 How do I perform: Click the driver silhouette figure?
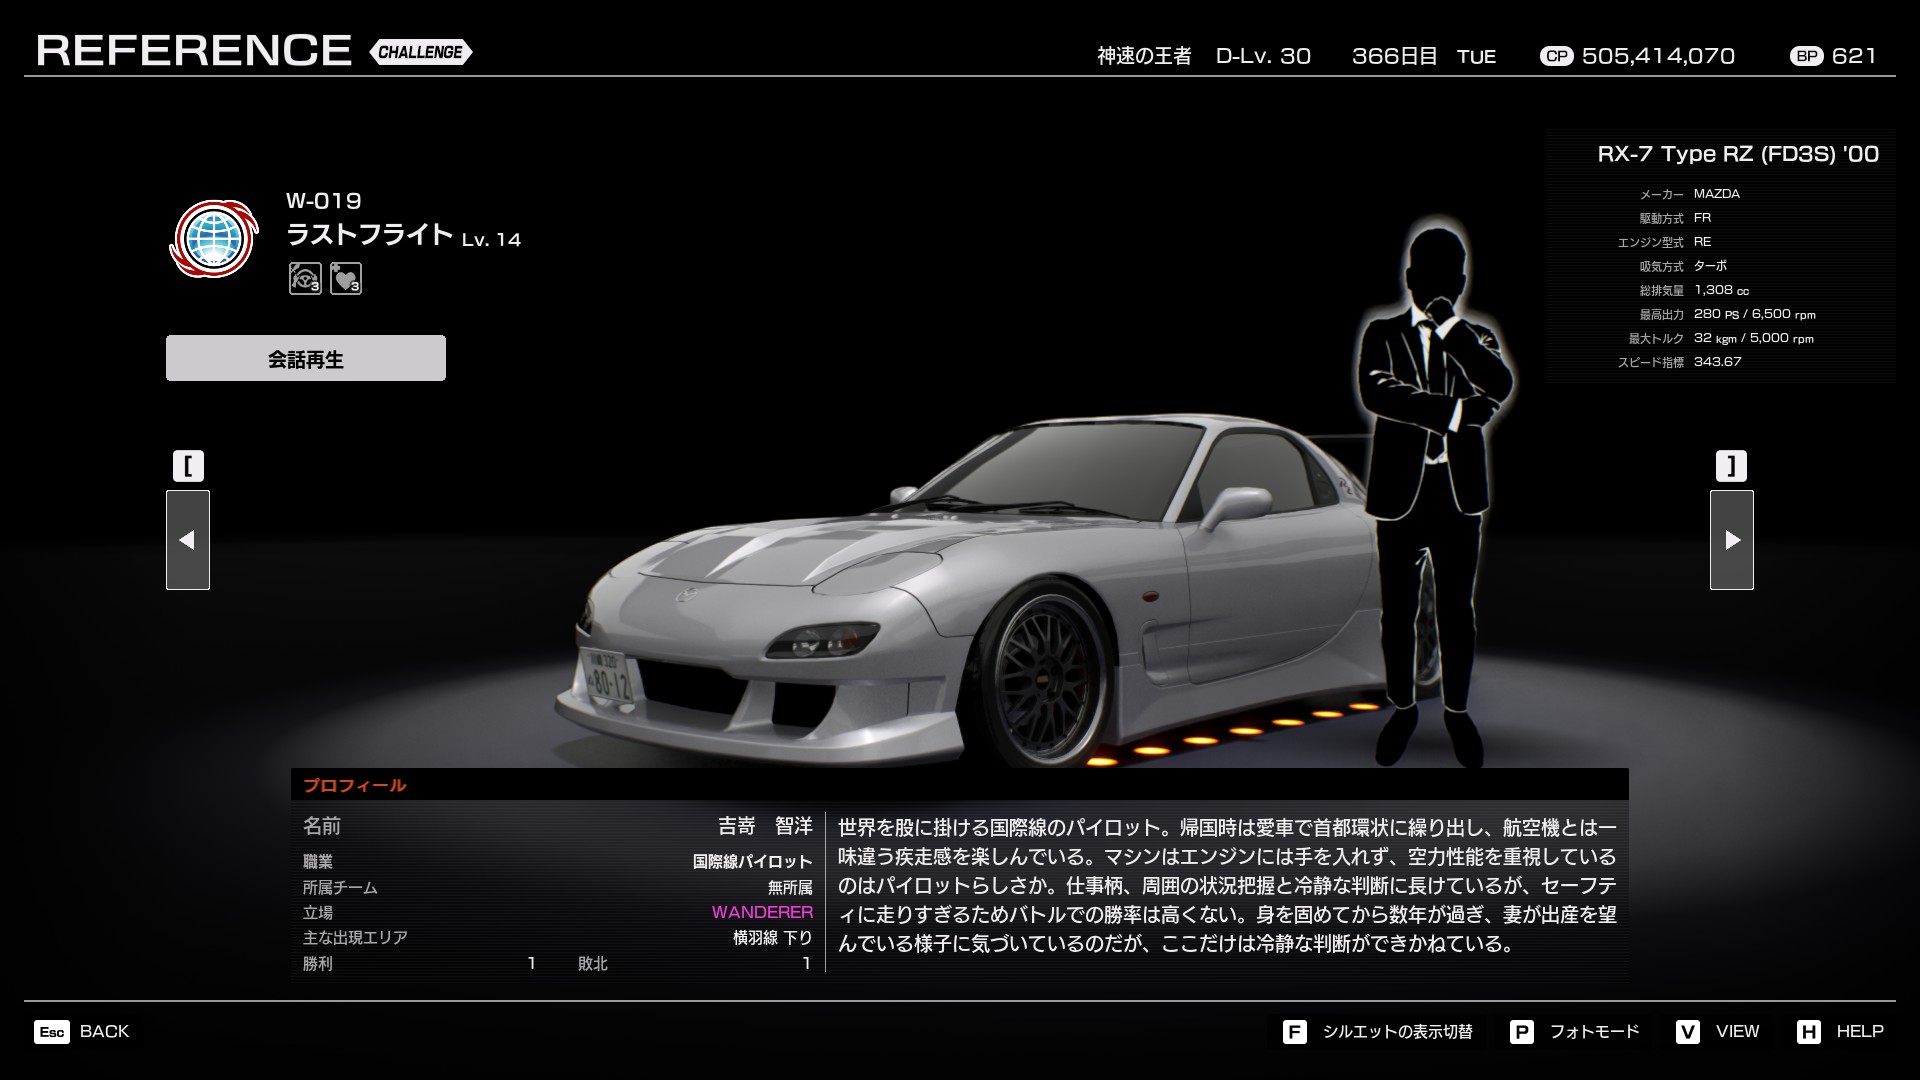coord(1435,480)
